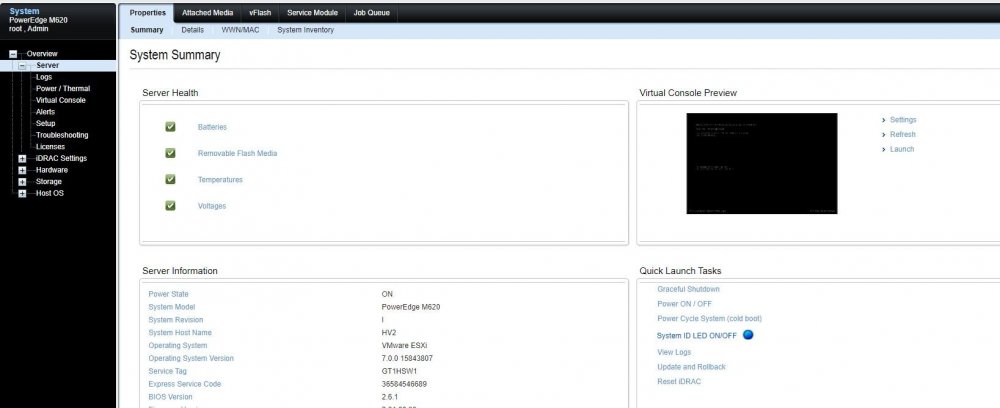Open the Temperatures health link
Image resolution: width=1000 pixels, height=408 pixels.
click(x=220, y=179)
